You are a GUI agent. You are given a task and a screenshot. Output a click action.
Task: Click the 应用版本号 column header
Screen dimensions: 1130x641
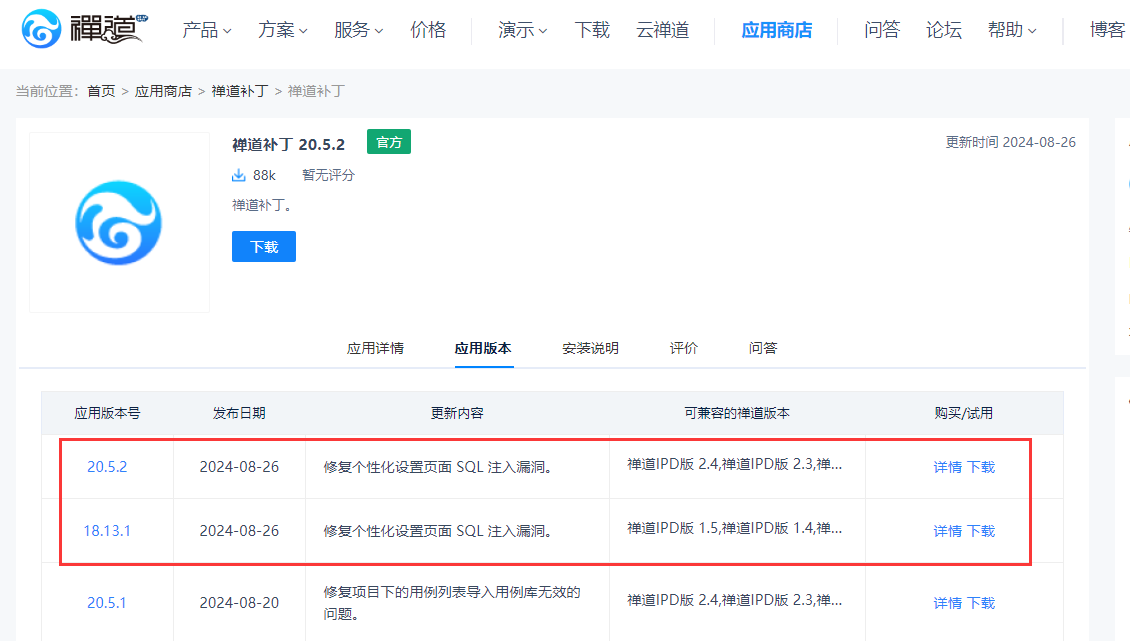click(107, 413)
